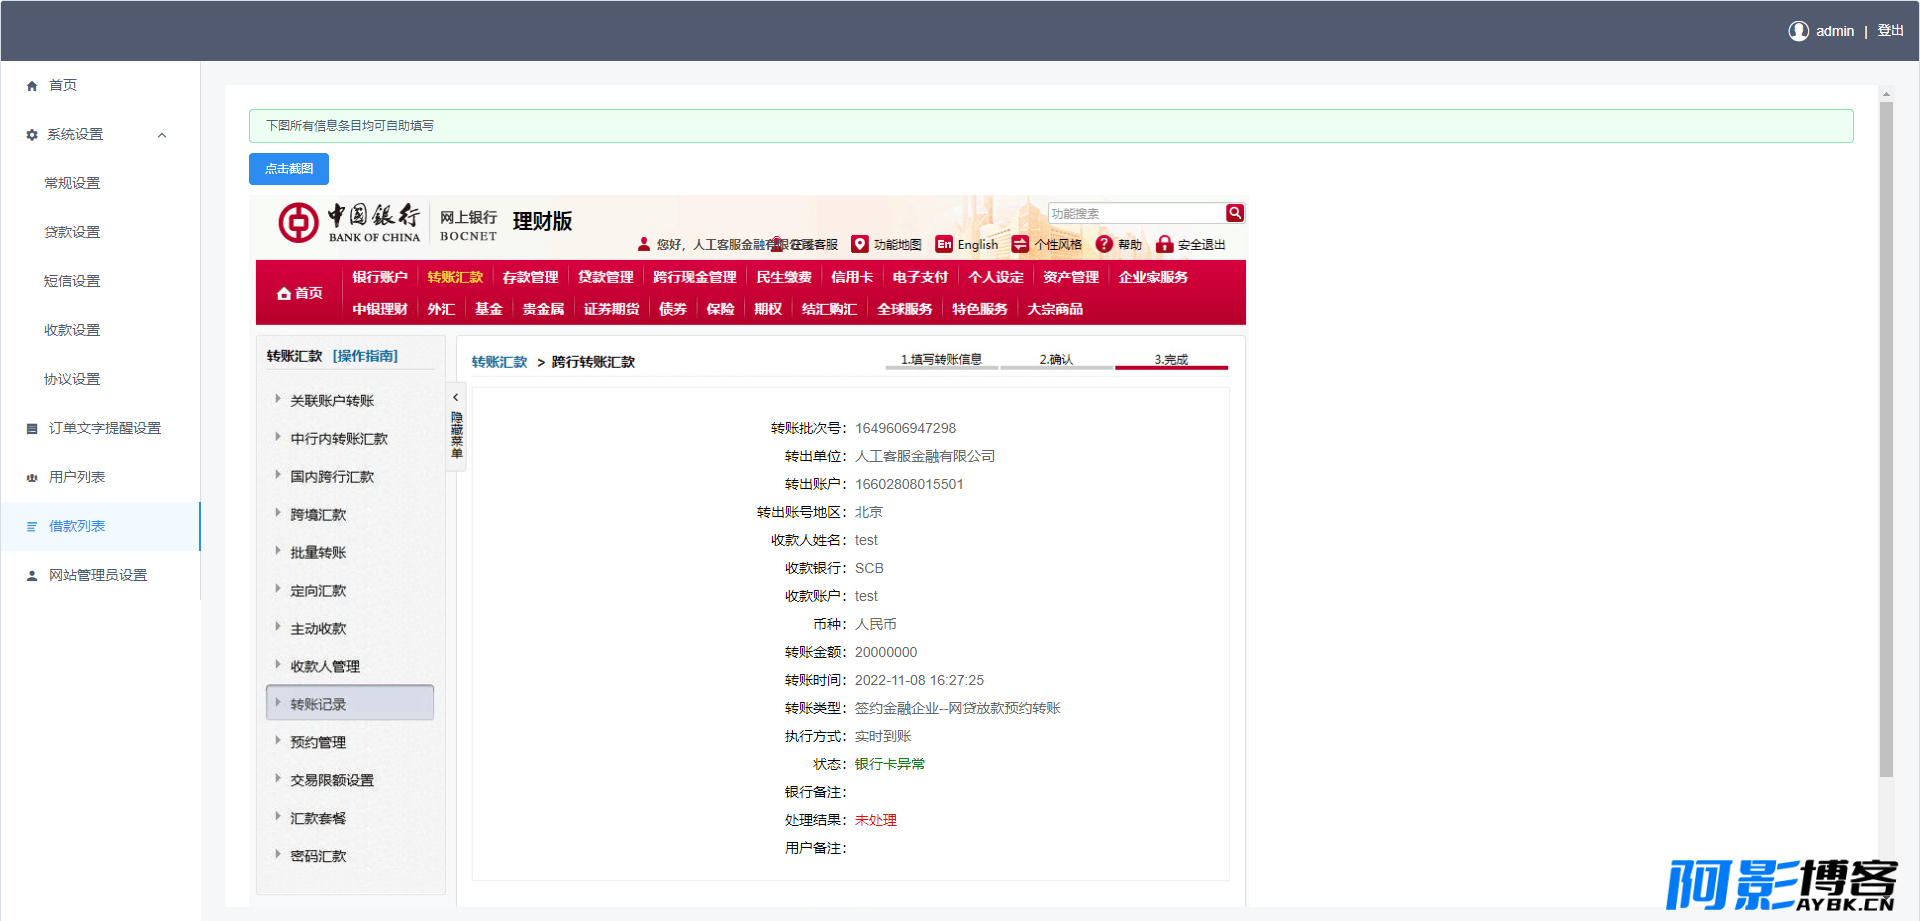1920x921 pixels.
Task: Open 常规设置 in sidebar
Action: click(x=72, y=183)
